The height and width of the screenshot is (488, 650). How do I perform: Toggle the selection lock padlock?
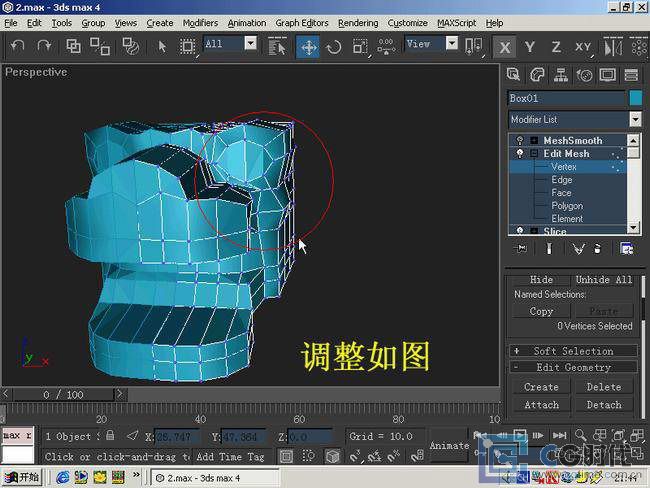pos(110,435)
